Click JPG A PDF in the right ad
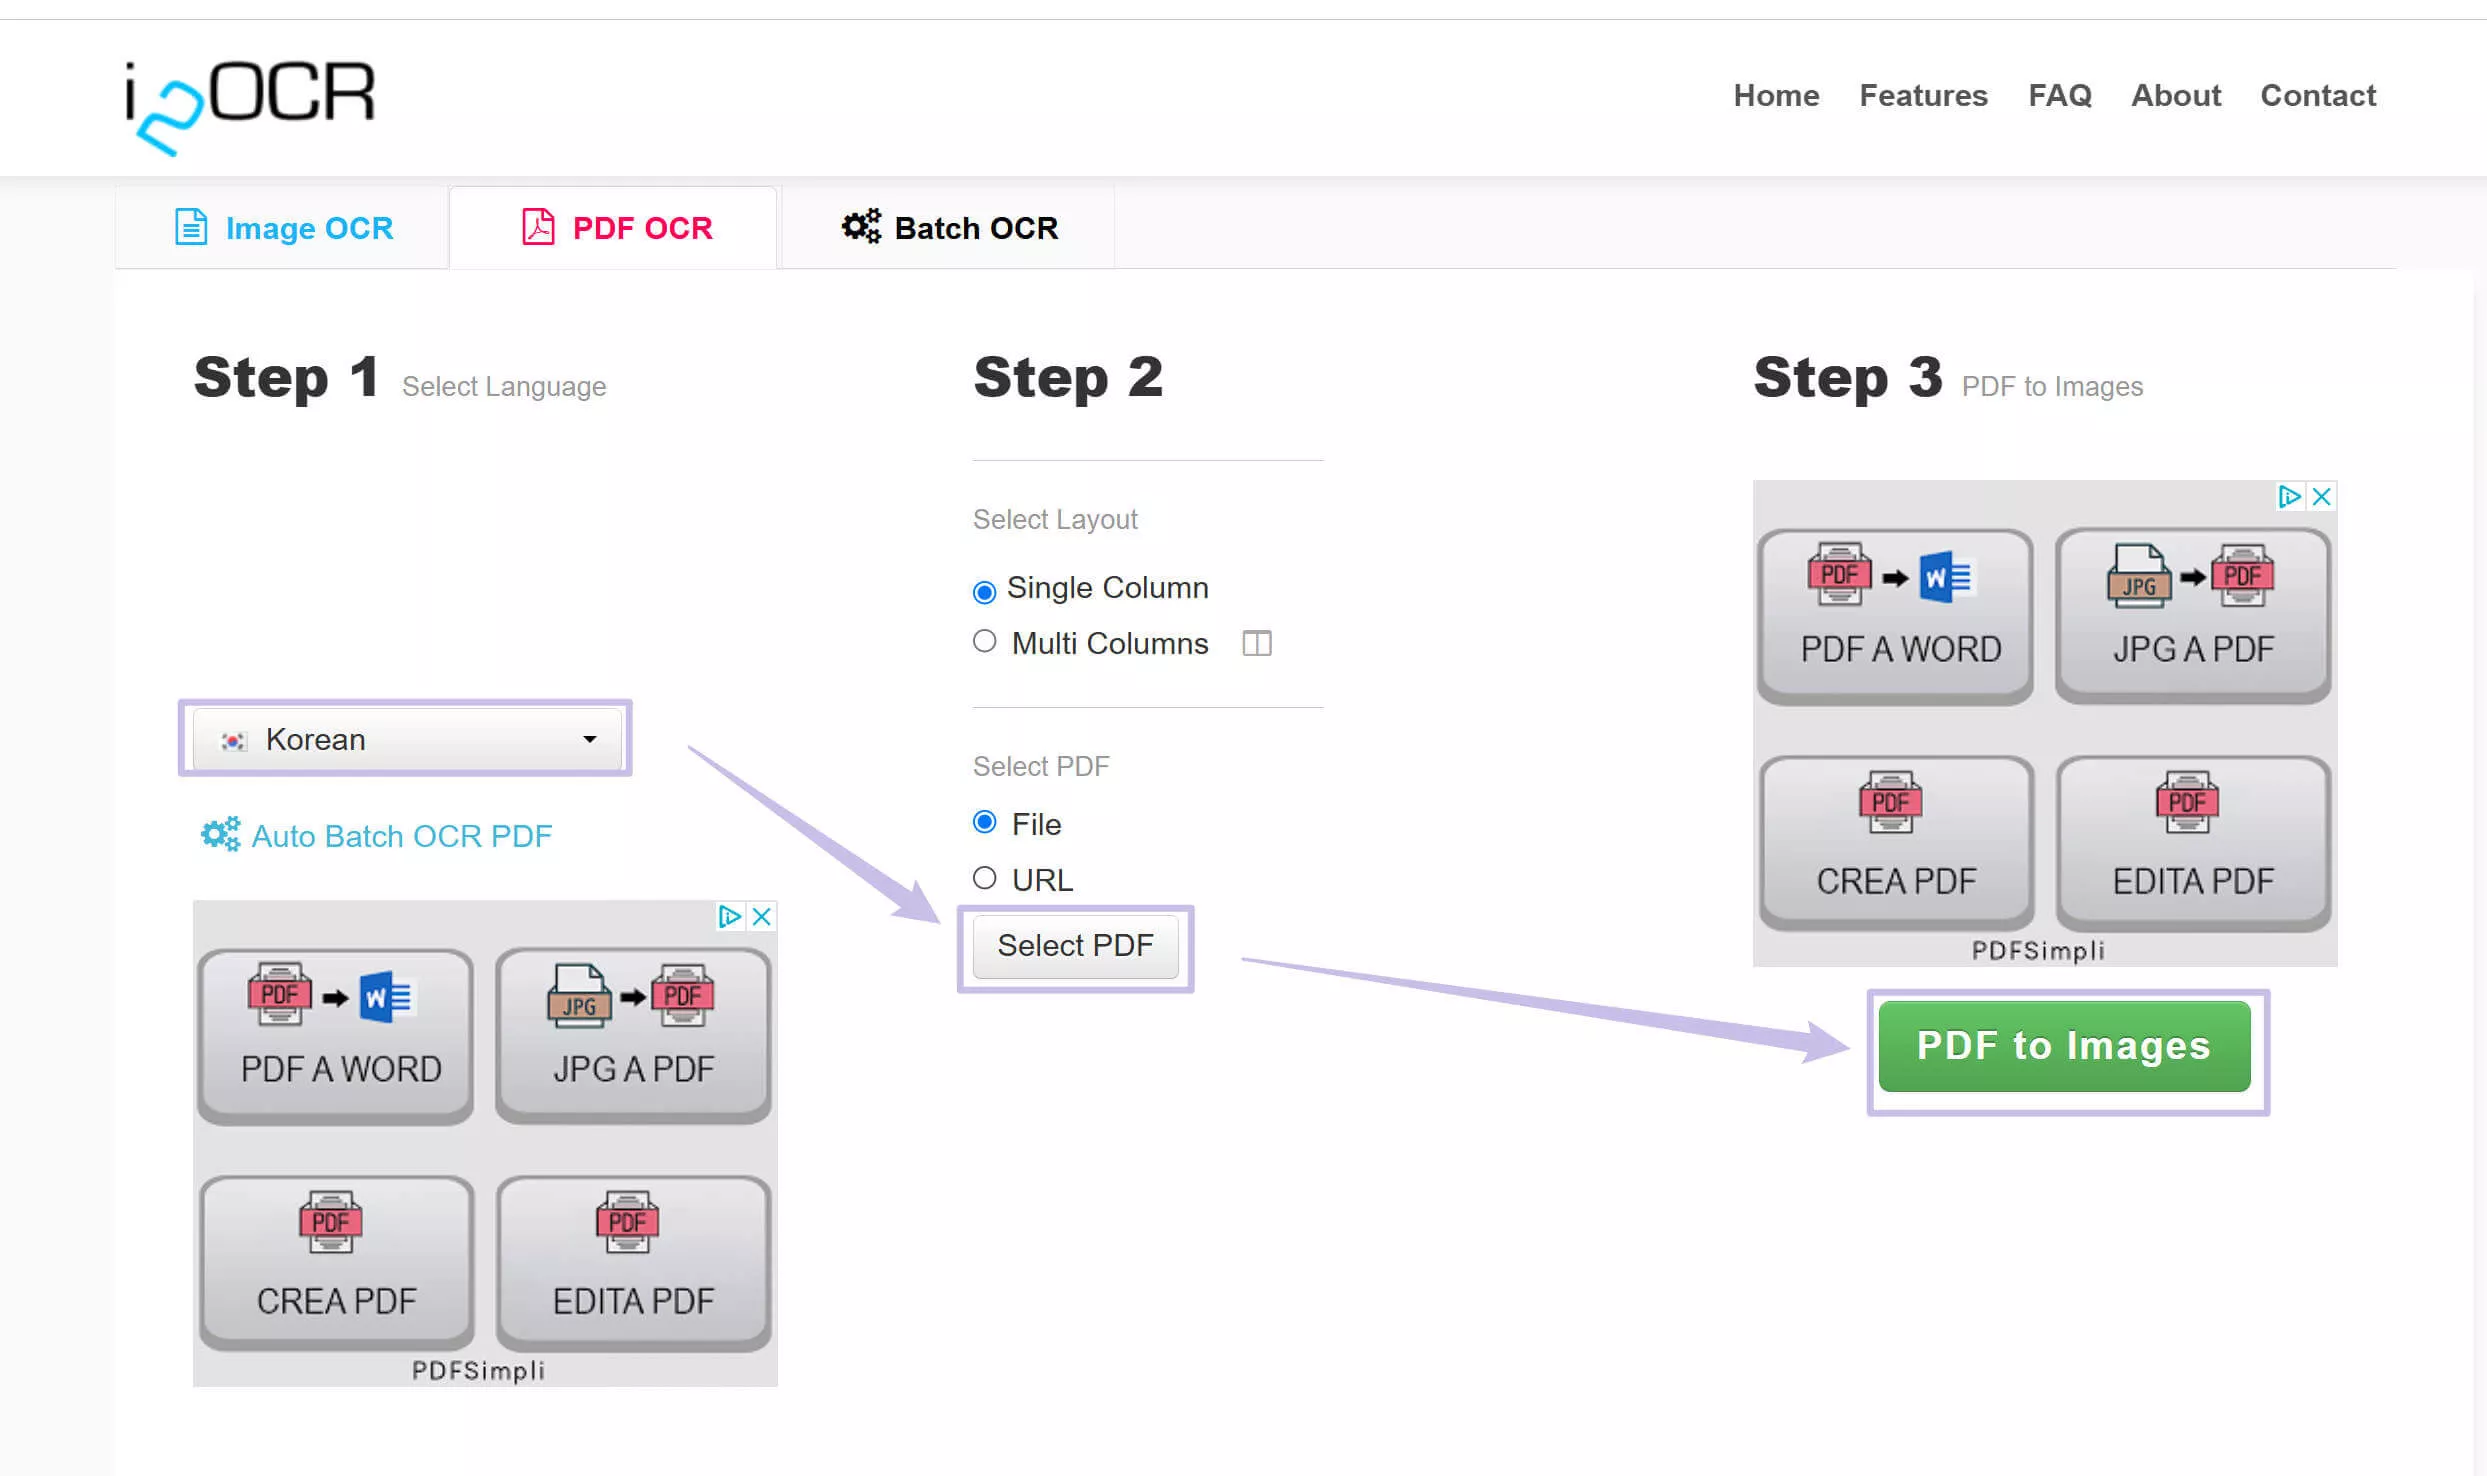This screenshot has width=2487, height=1476. (2193, 615)
